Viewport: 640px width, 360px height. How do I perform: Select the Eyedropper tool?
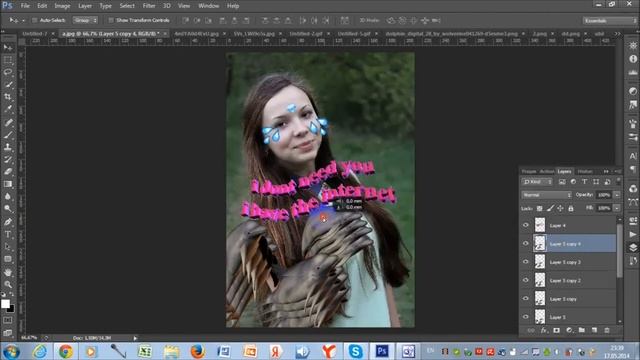(8, 109)
